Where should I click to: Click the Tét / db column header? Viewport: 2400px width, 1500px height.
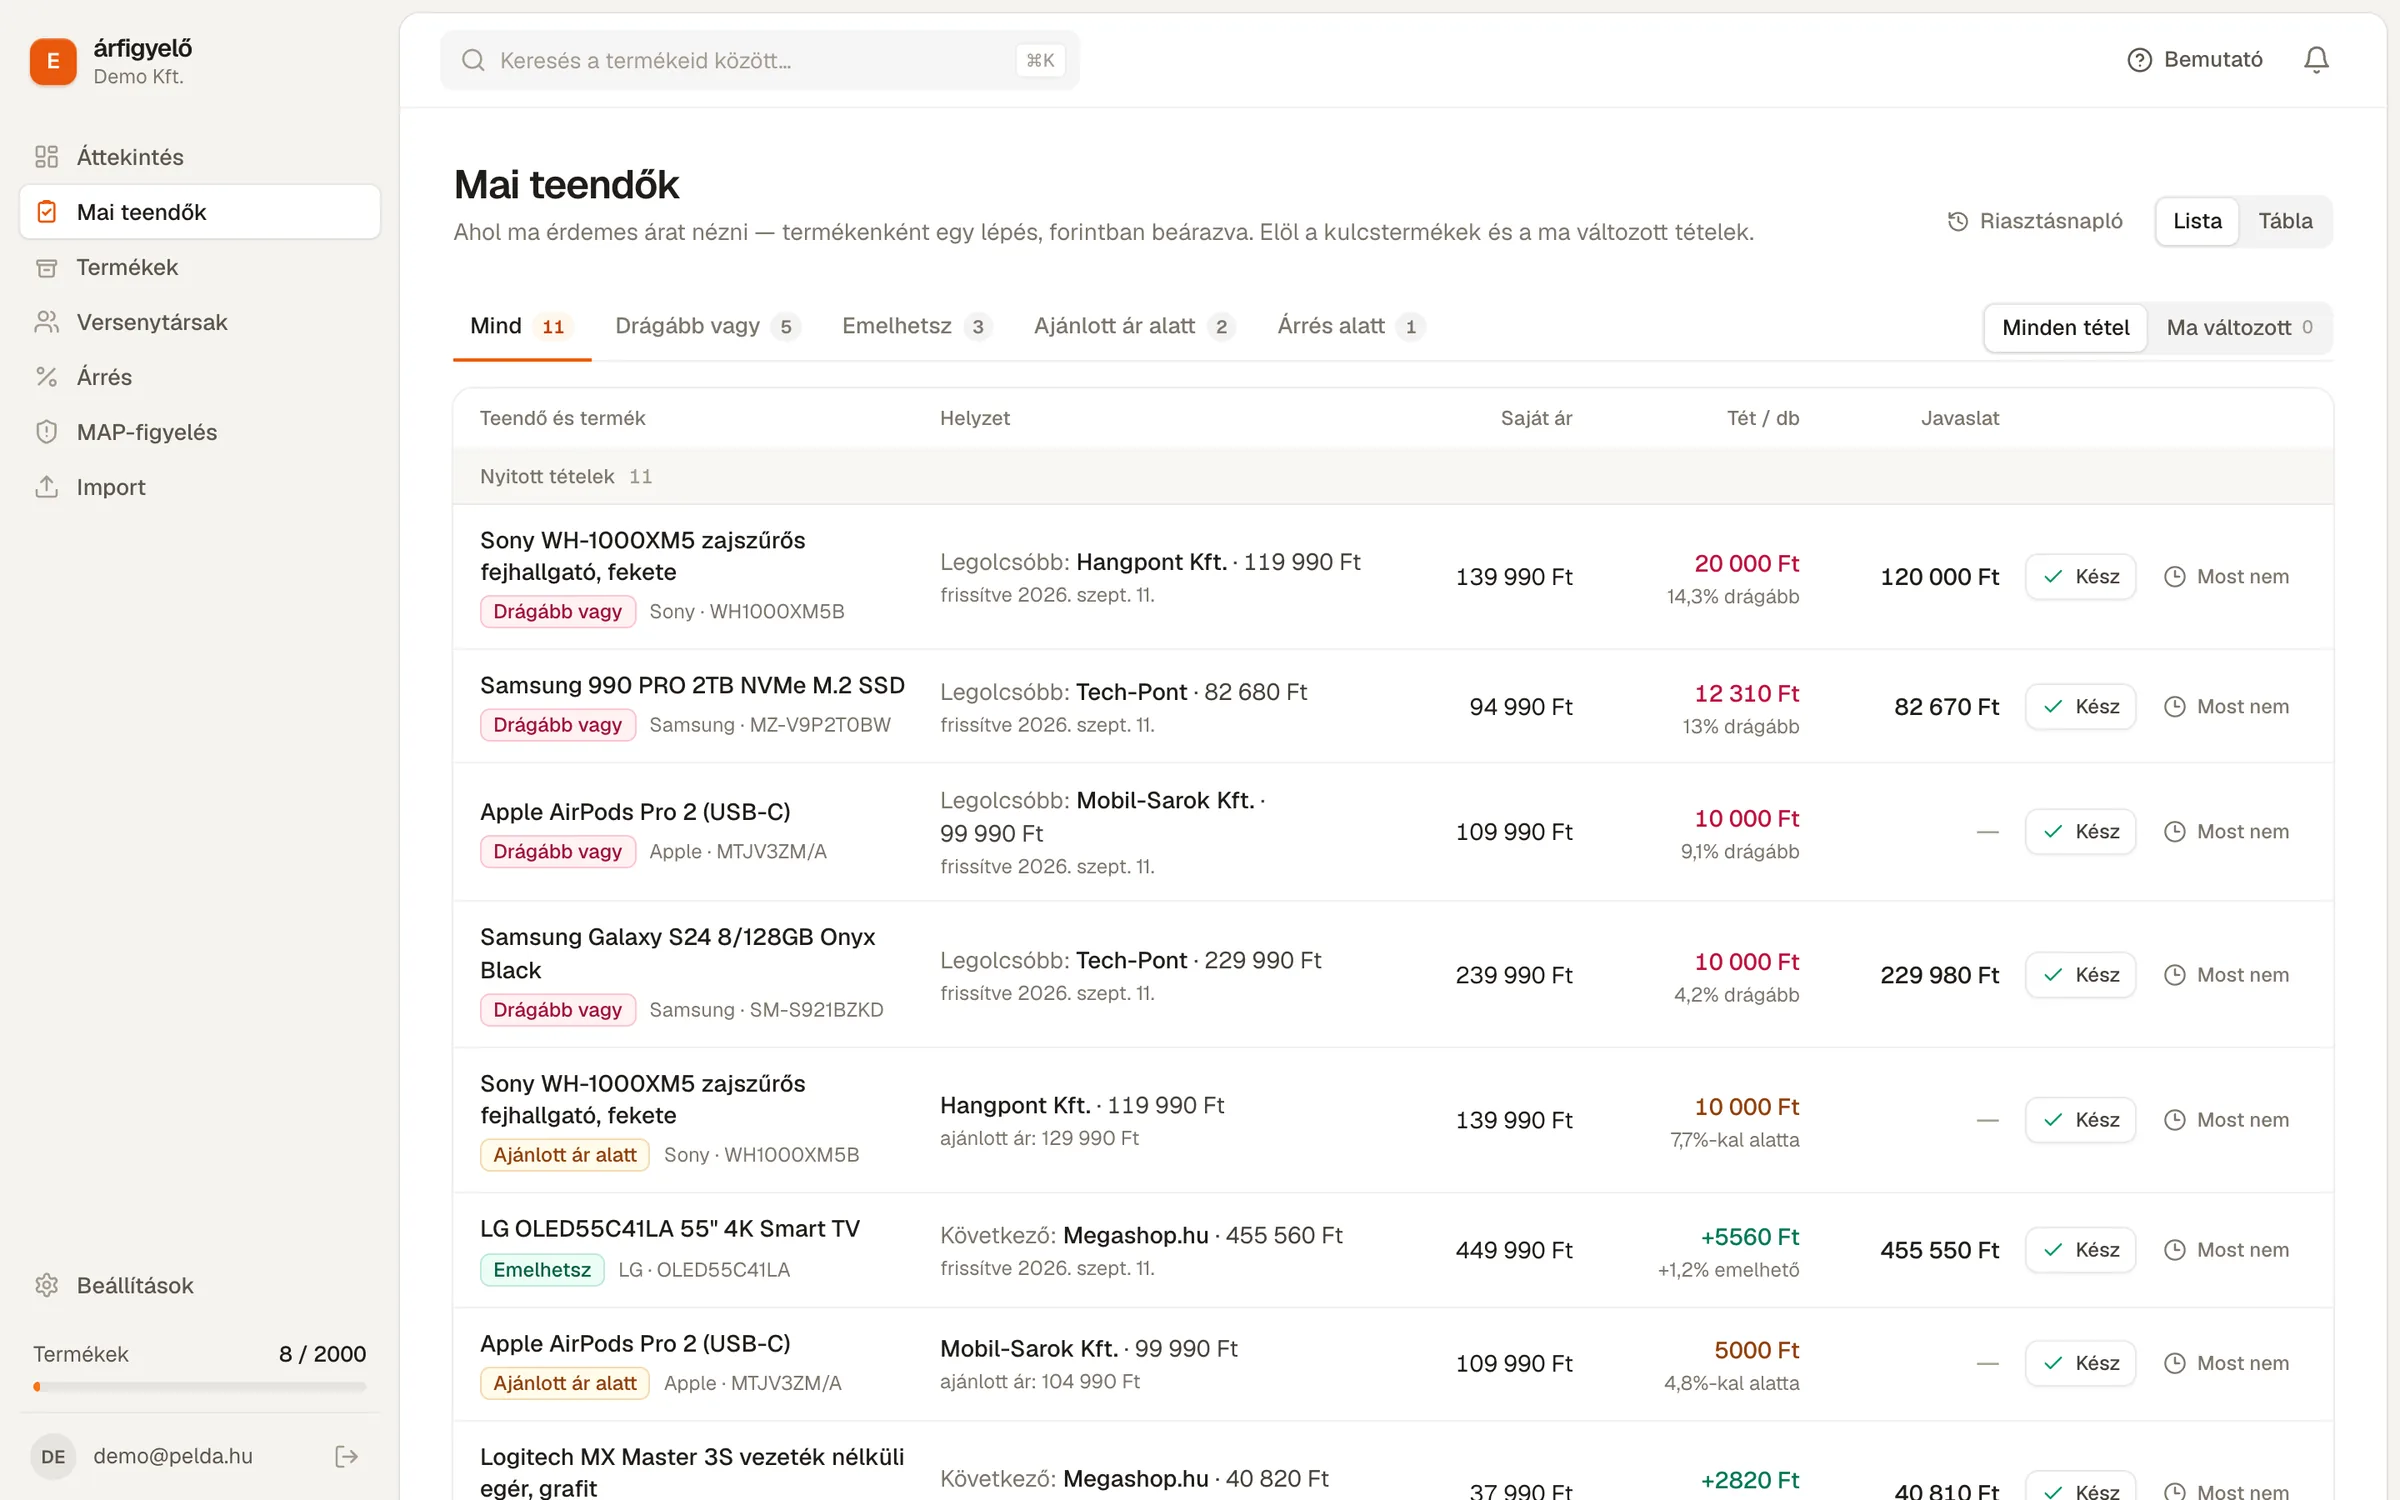click(x=1762, y=418)
